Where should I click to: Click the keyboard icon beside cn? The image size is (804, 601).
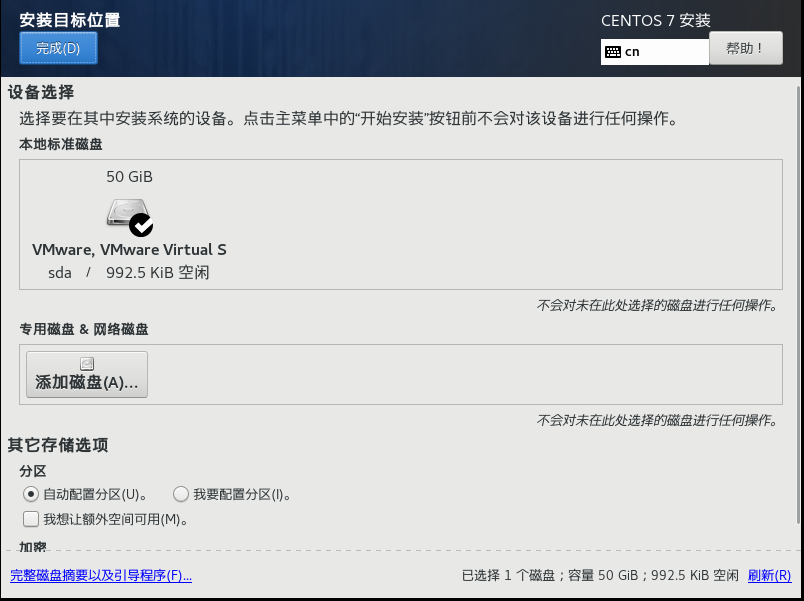click(613, 52)
